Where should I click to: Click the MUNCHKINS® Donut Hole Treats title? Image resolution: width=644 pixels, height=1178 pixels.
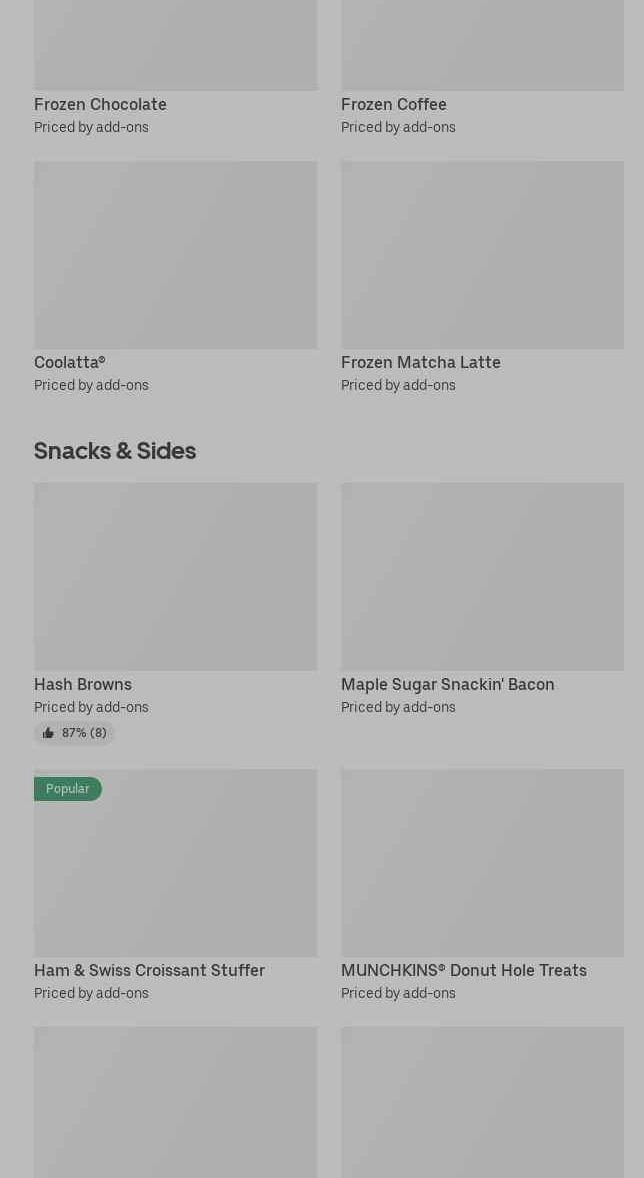tap(463, 970)
